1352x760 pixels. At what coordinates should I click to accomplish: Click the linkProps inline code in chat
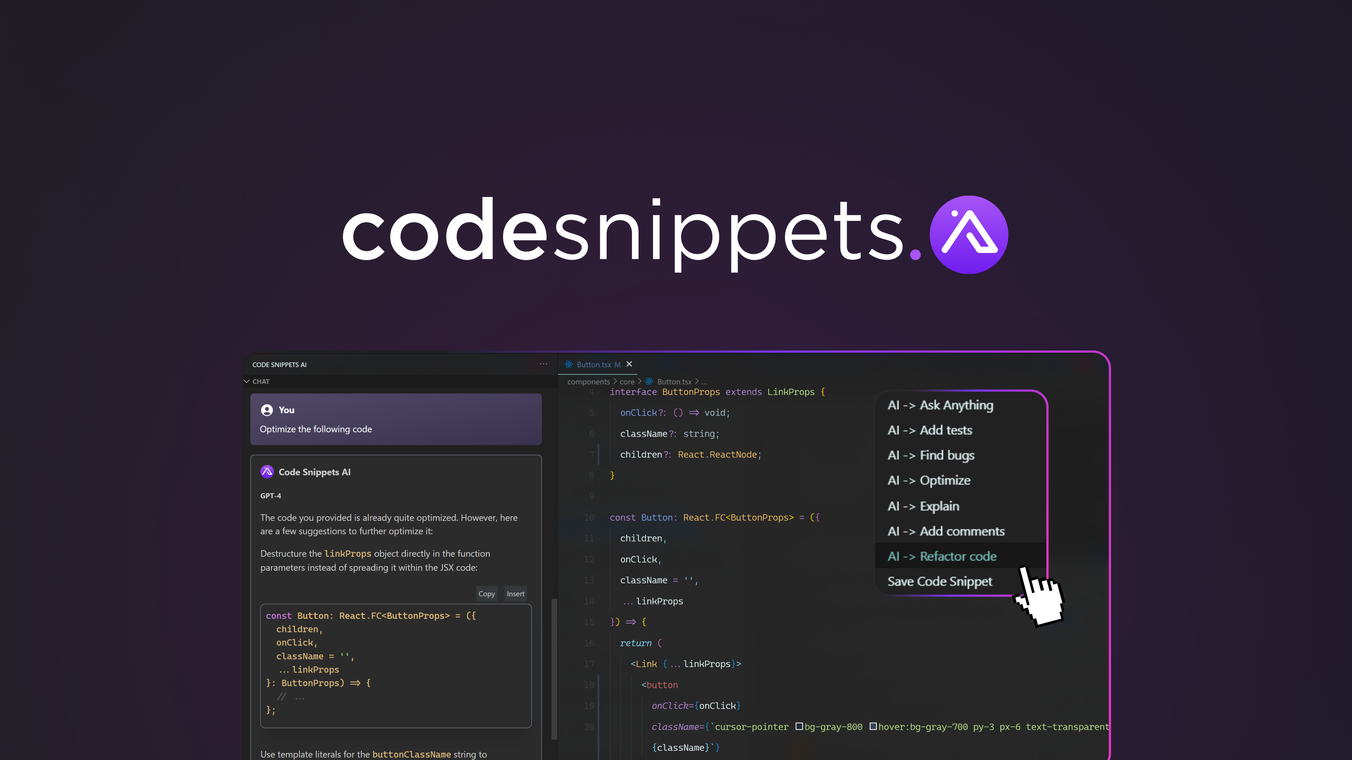[348, 554]
